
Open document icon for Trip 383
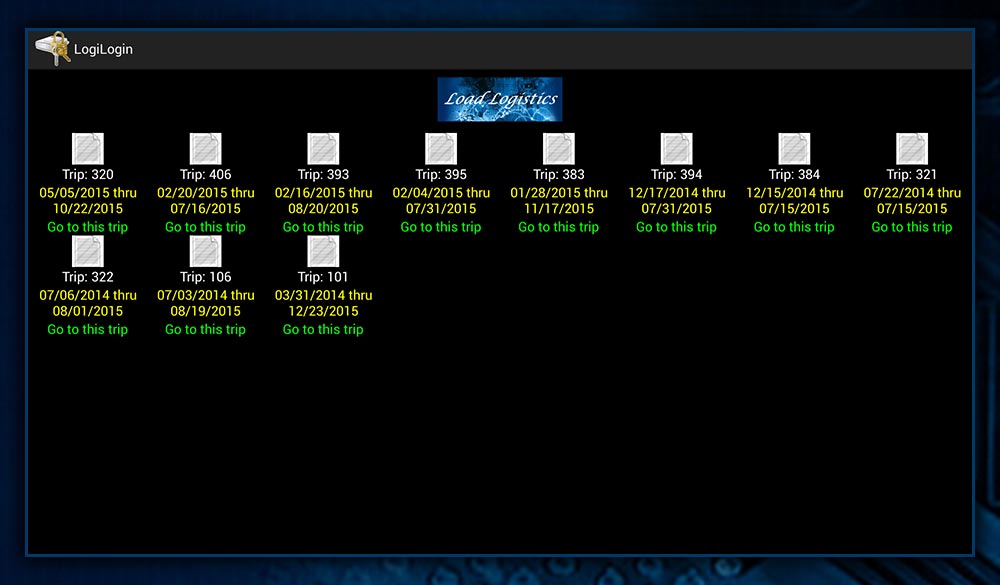559,149
